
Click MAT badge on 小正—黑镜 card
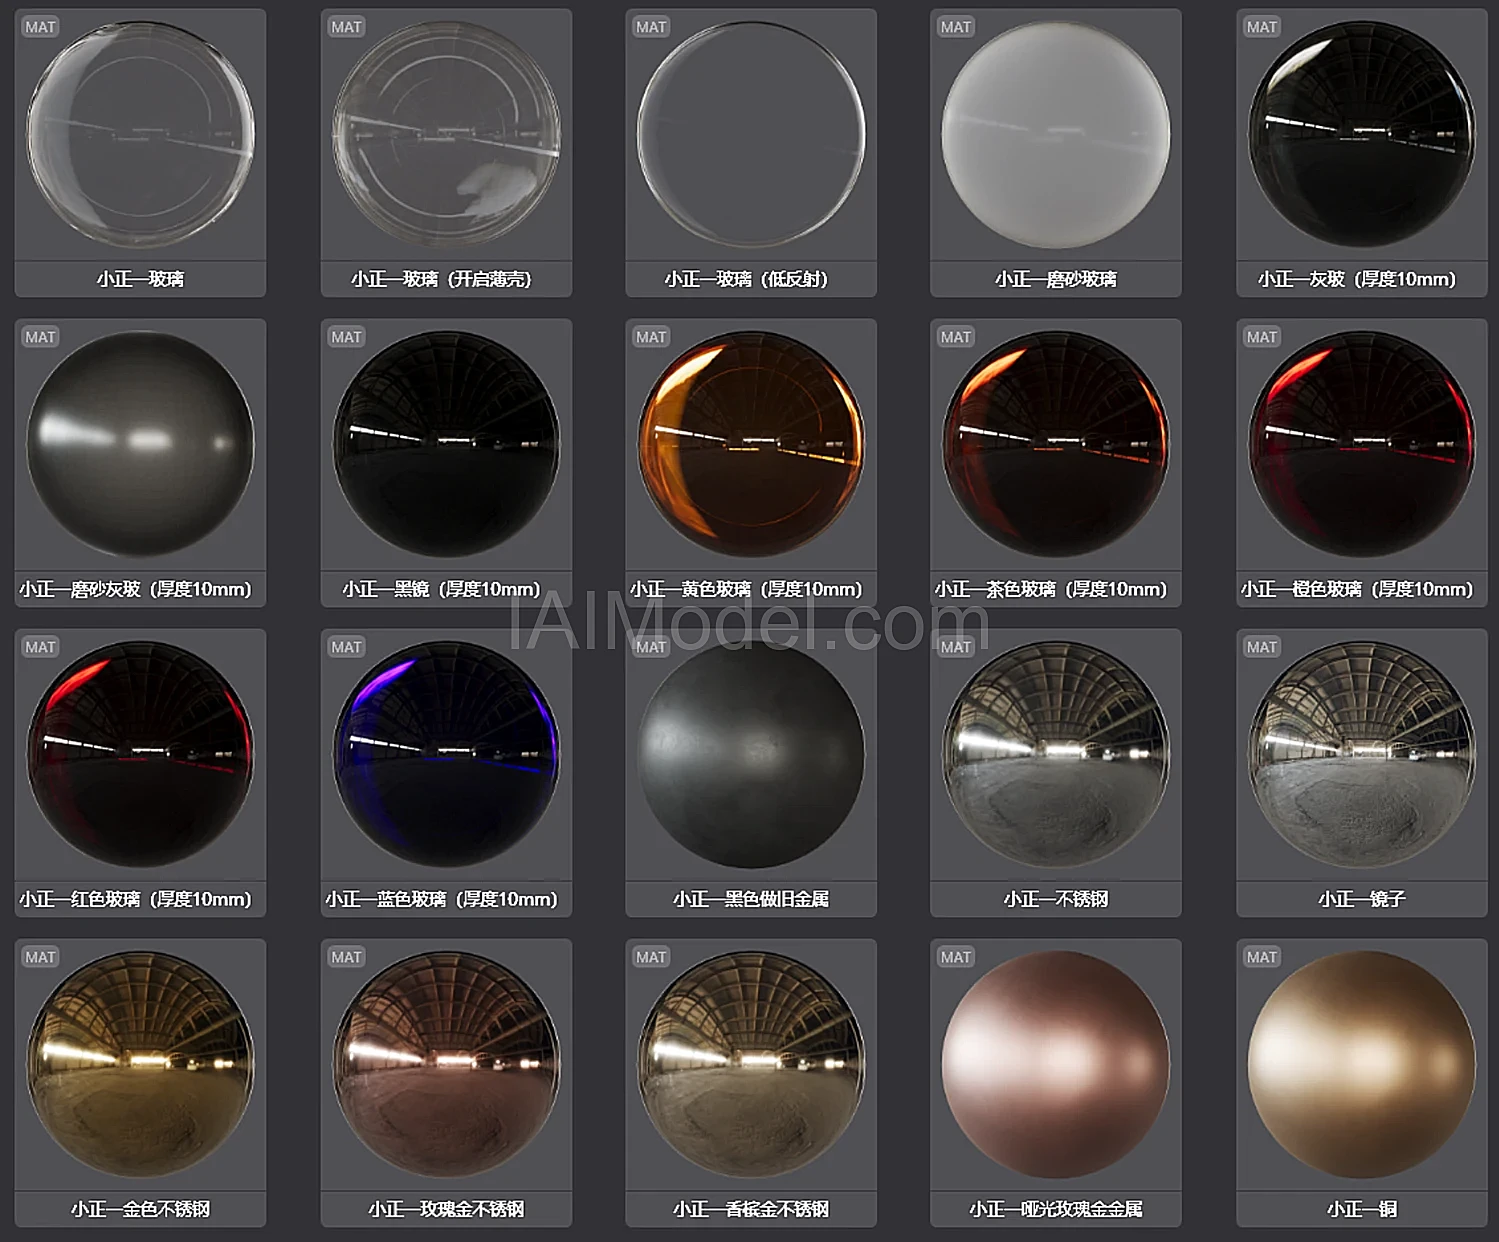tap(346, 337)
